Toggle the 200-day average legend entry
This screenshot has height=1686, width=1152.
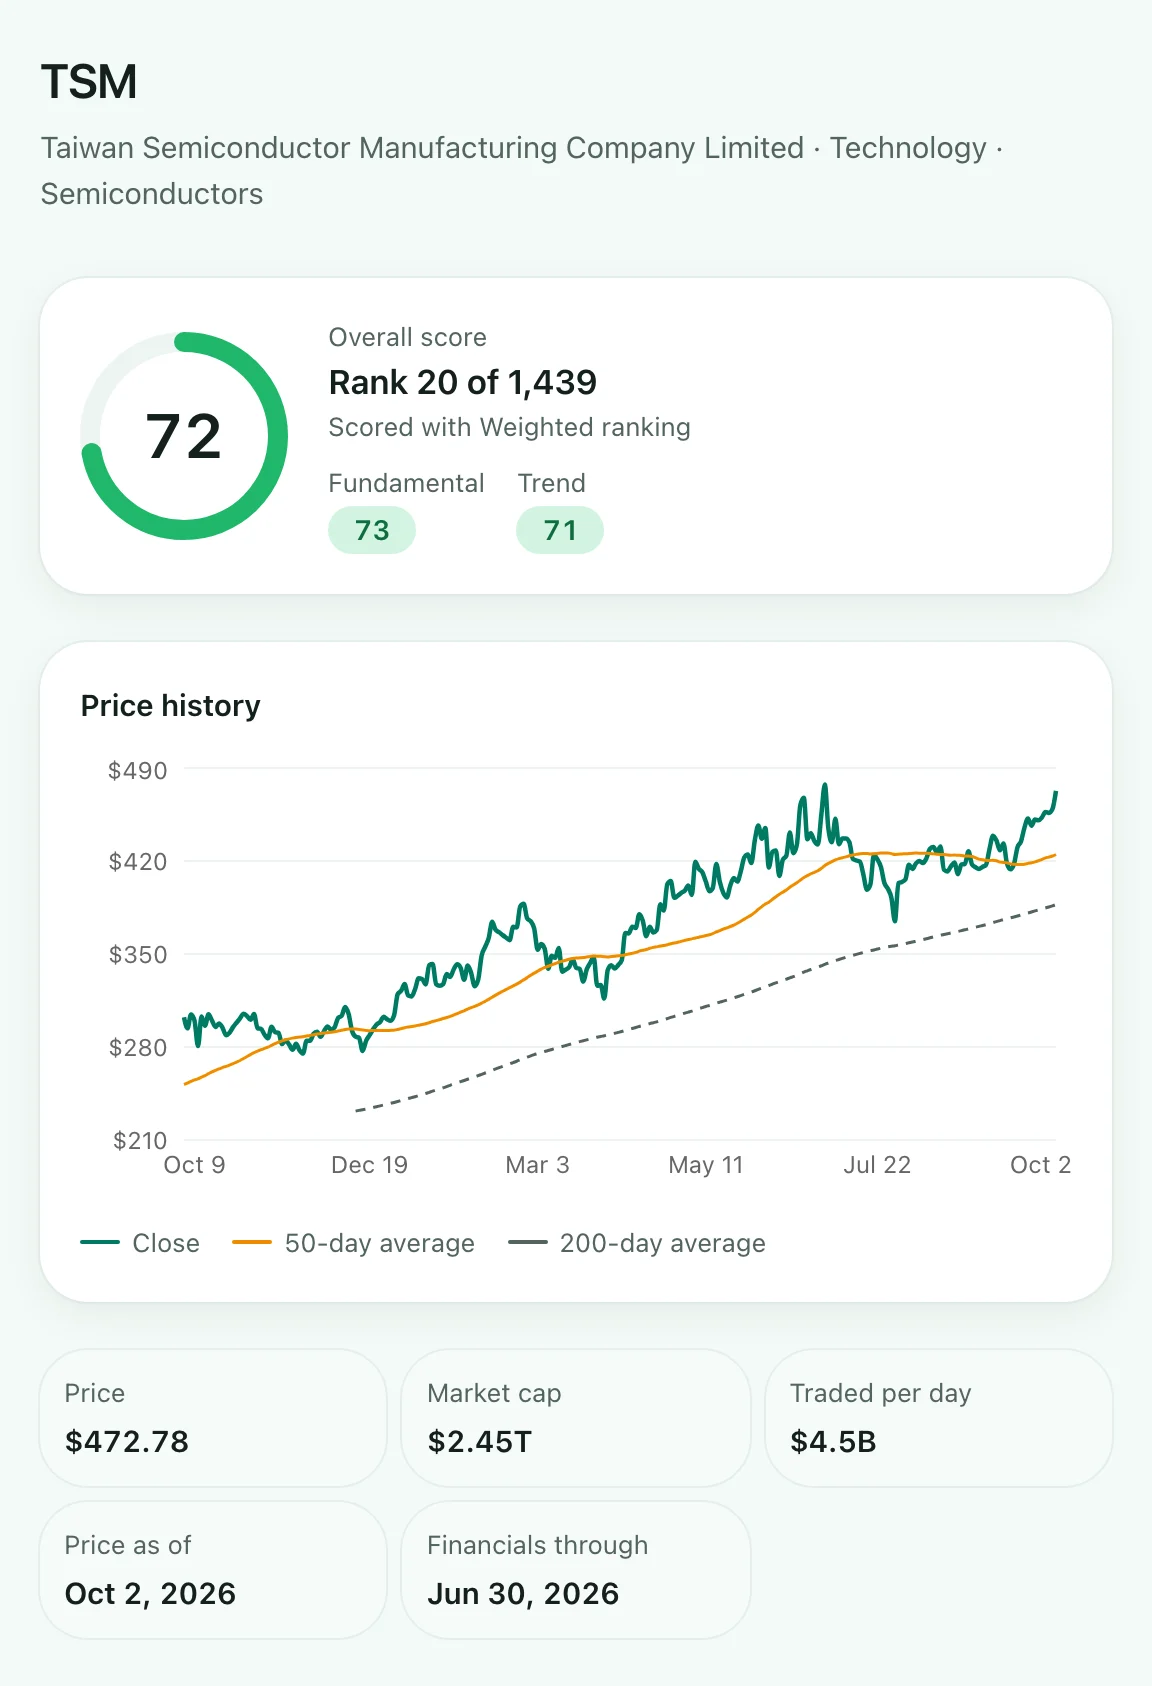tap(637, 1243)
